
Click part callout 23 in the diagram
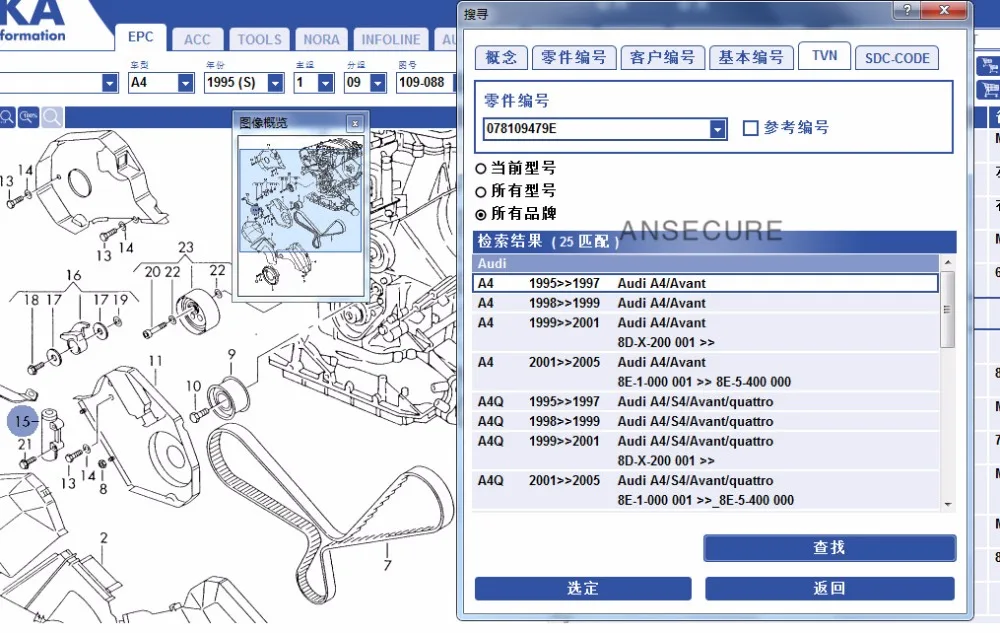coord(186,247)
